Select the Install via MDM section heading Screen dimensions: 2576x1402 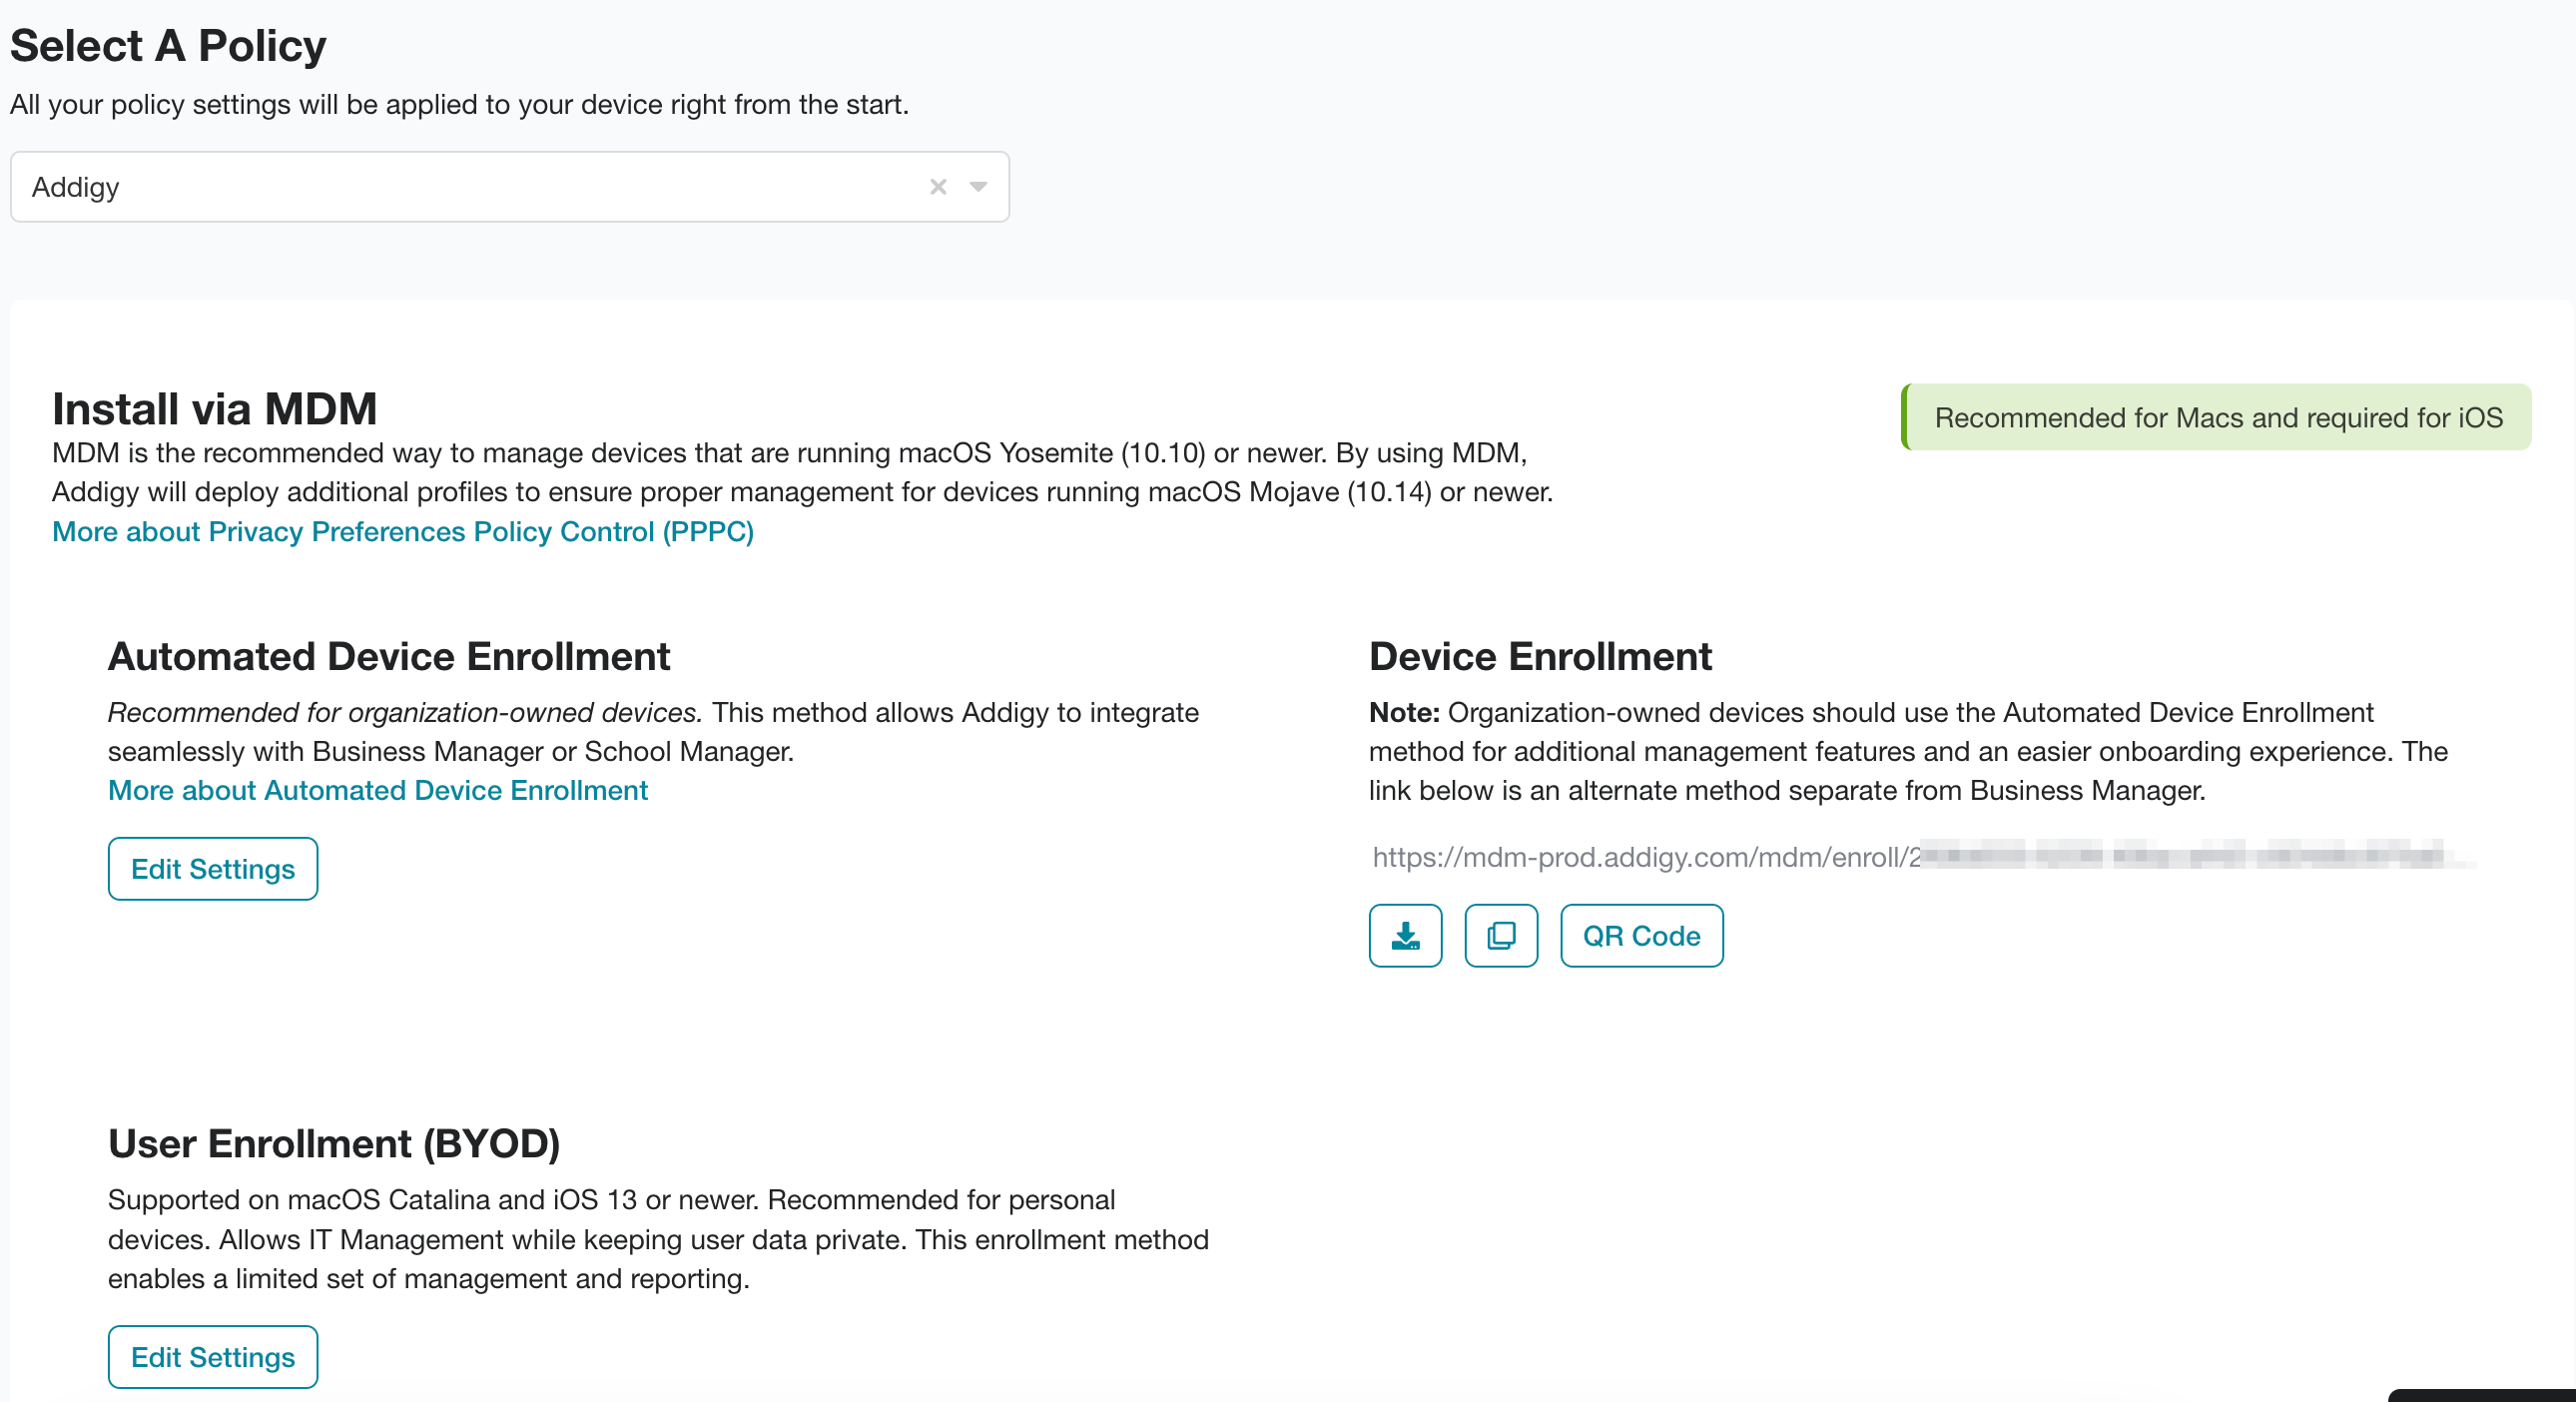click(214, 407)
